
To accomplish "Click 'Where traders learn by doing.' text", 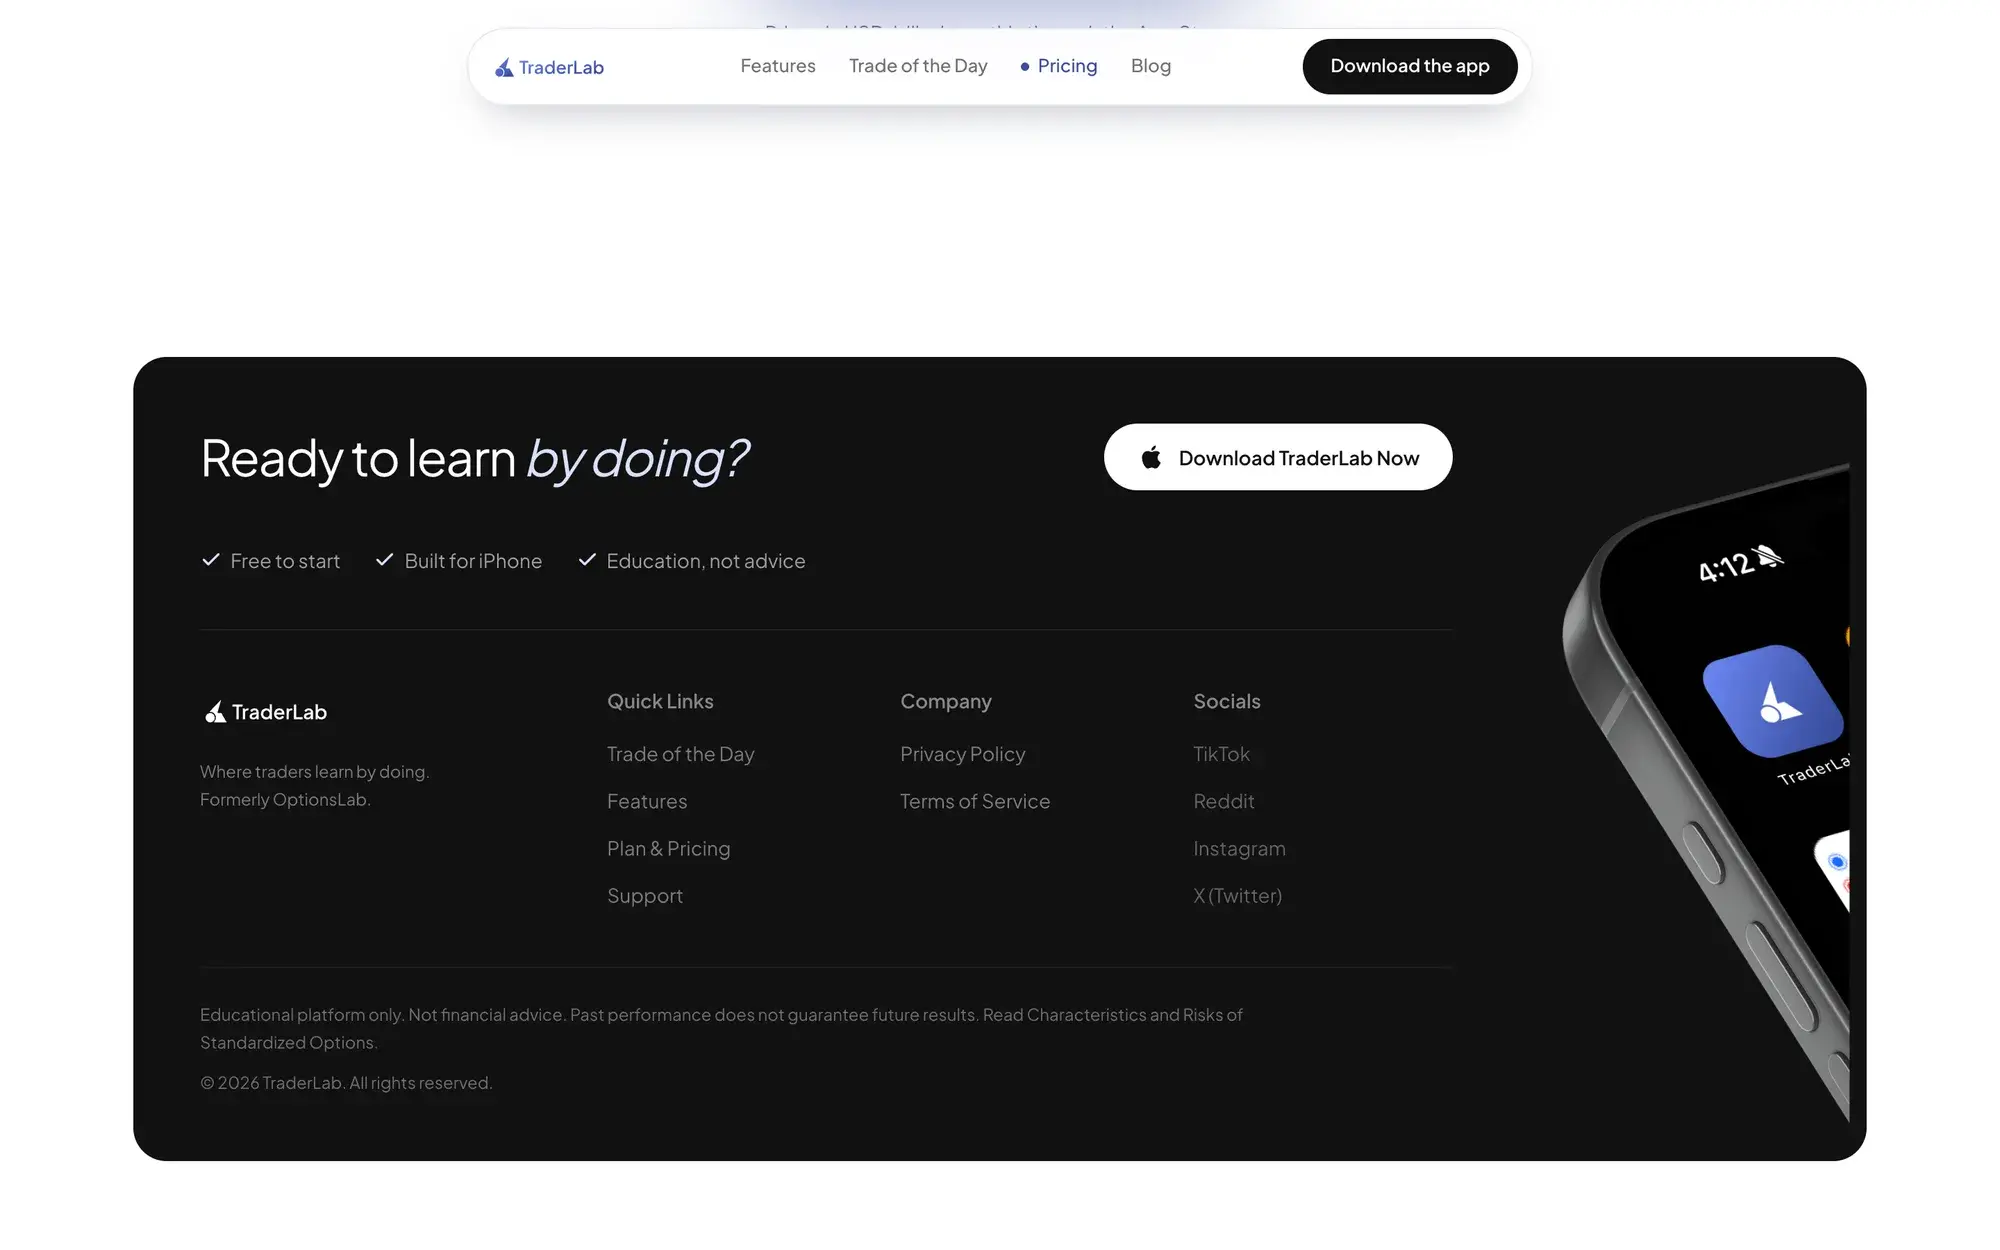I will 314,772.
